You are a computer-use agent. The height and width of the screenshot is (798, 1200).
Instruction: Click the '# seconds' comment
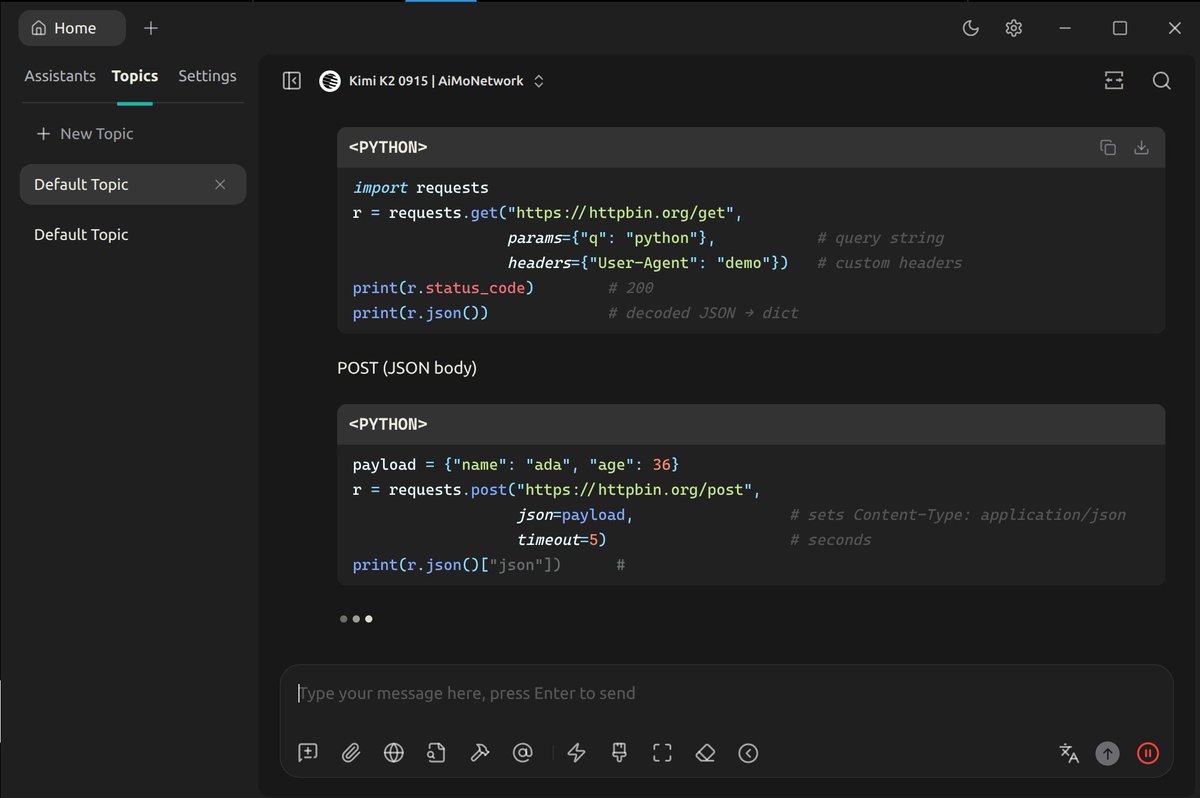pos(830,540)
